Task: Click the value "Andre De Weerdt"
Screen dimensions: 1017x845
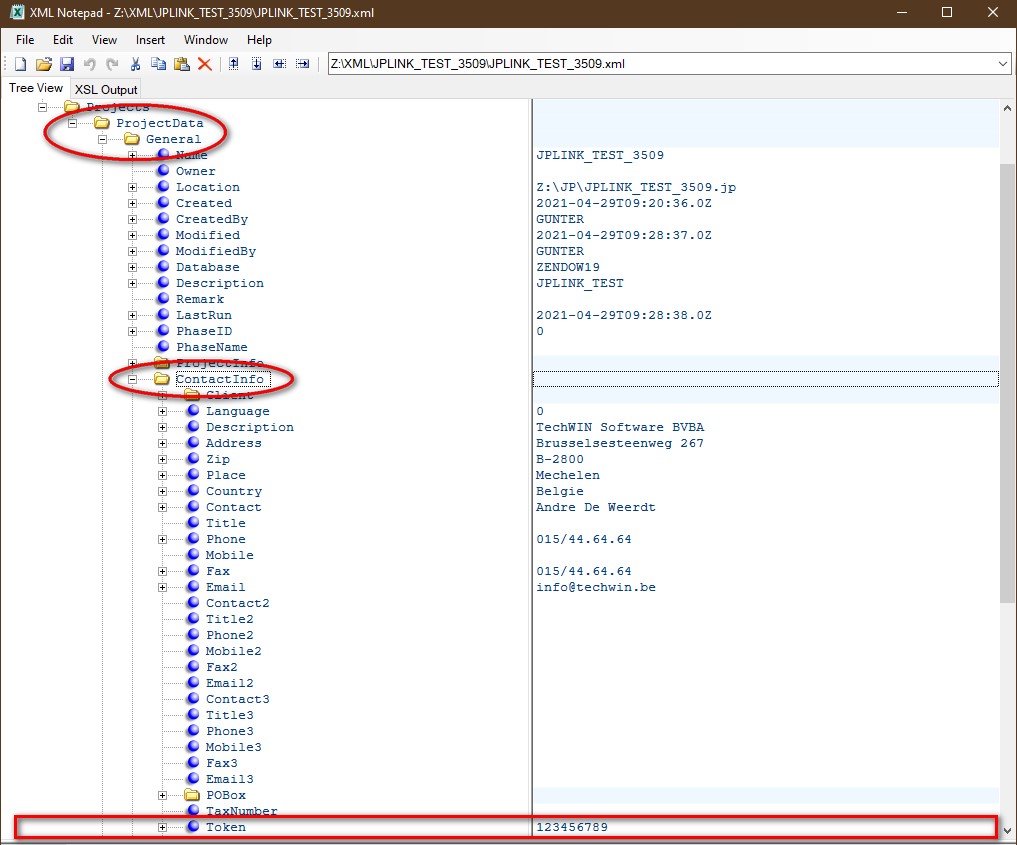Action: (x=596, y=507)
